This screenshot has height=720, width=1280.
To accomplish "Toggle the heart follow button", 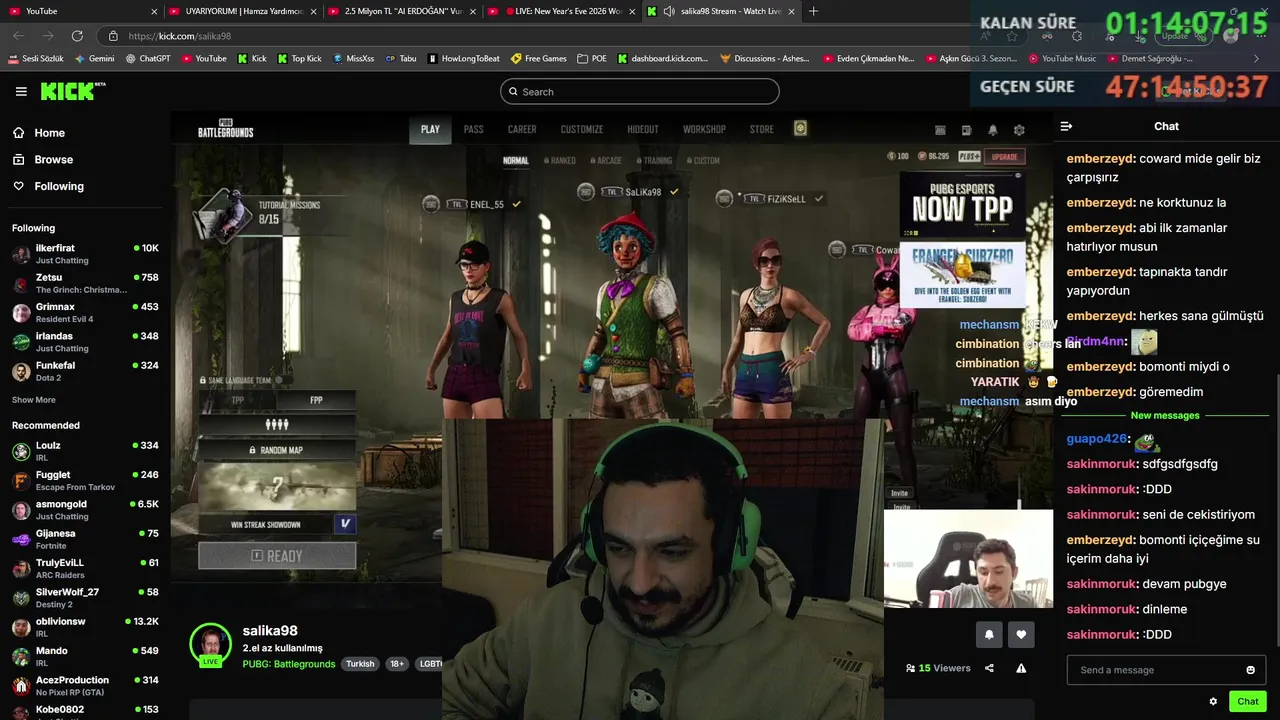I will [x=1021, y=634].
